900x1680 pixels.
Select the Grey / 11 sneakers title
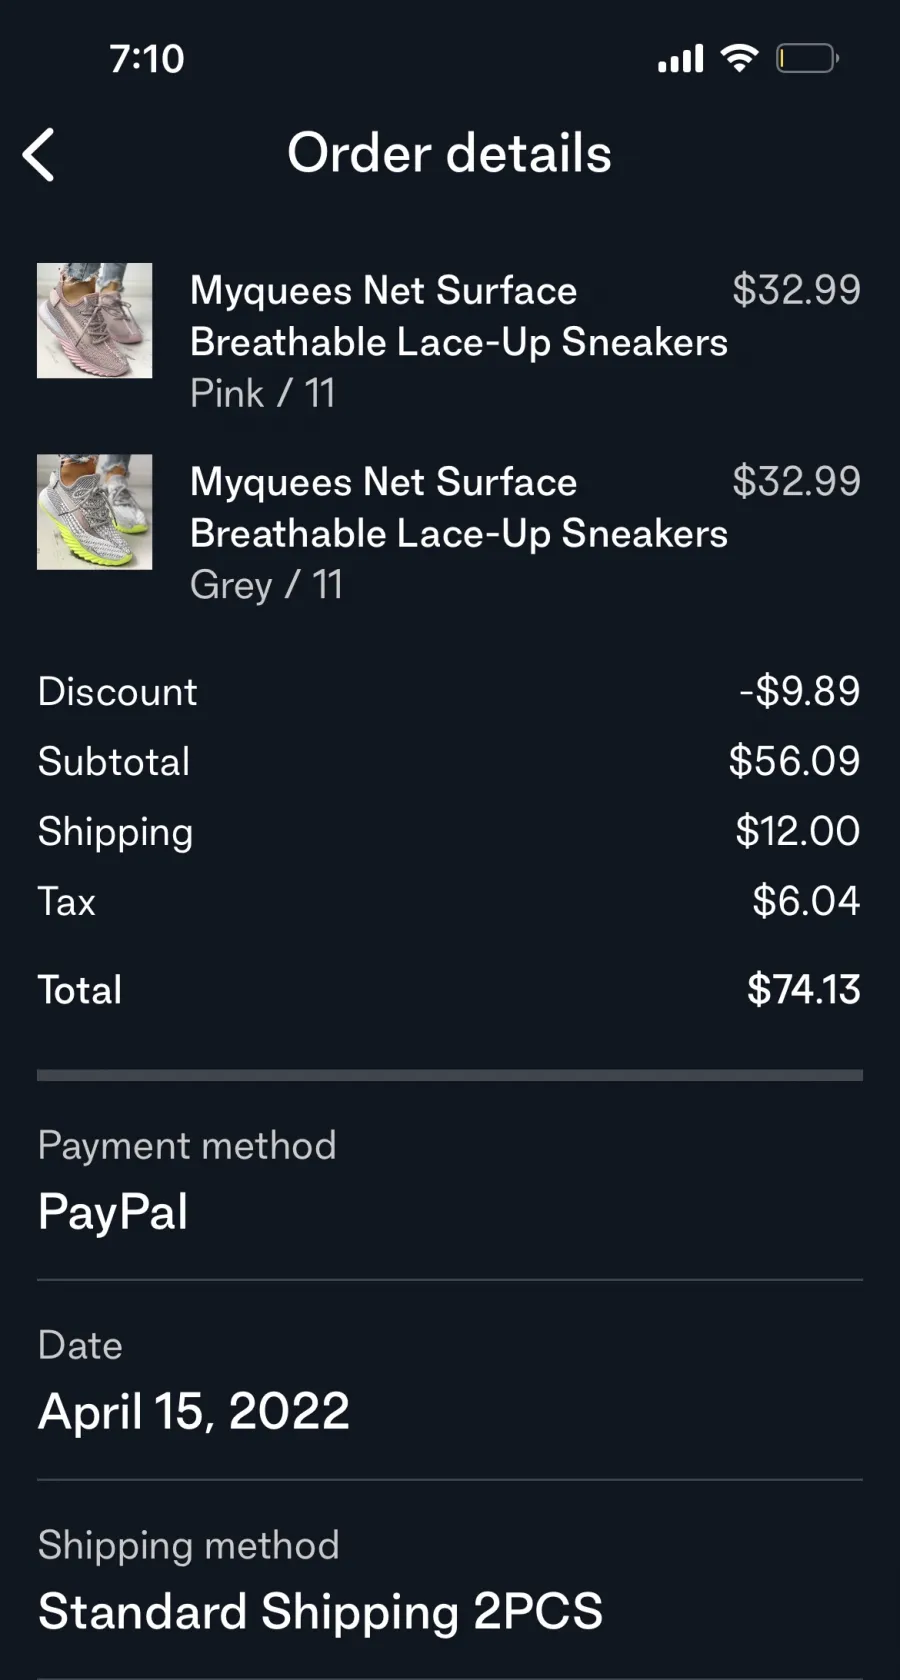tap(459, 508)
